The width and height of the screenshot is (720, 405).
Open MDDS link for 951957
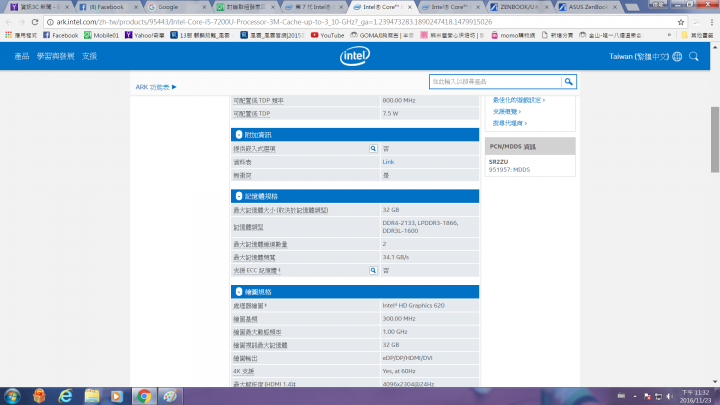522,169
